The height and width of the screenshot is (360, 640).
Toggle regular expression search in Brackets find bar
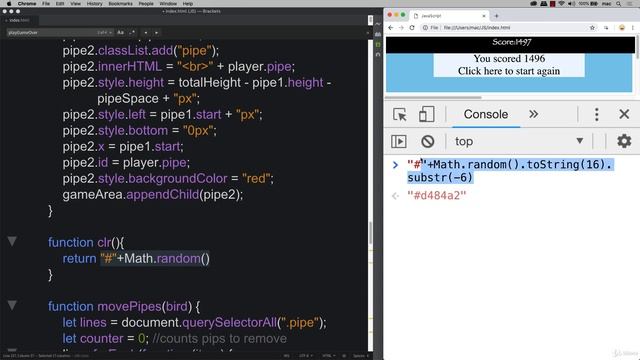pos(132,32)
